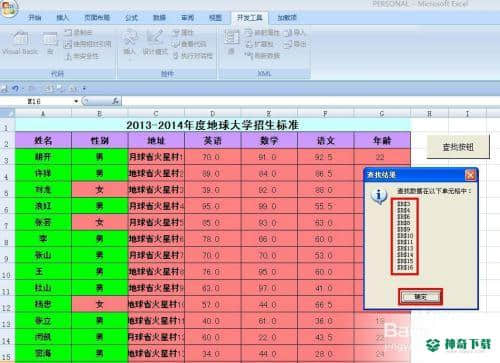Switch to the 页面布局 tab
Image resolution: width=500 pixels, height=363 pixels.
pyautogui.click(x=97, y=18)
